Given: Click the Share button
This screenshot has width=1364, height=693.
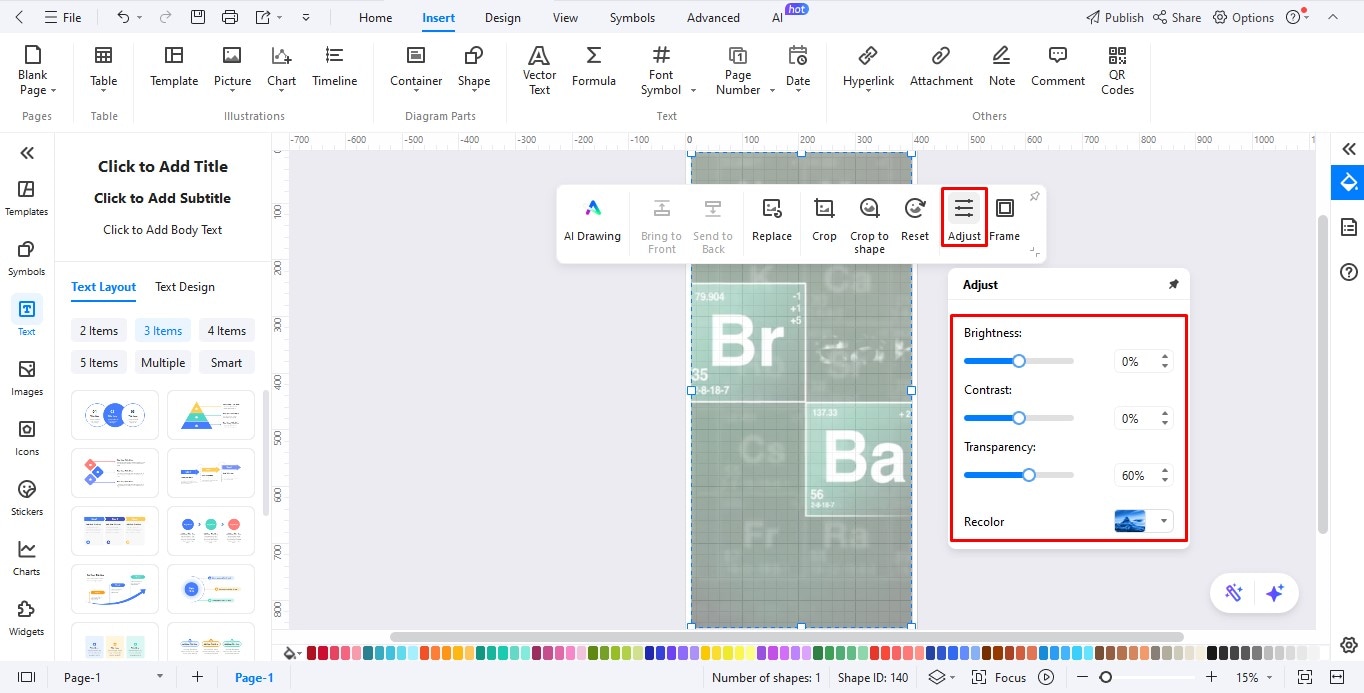Looking at the screenshot, I should pyautogui.click(x=1177, y=17).
